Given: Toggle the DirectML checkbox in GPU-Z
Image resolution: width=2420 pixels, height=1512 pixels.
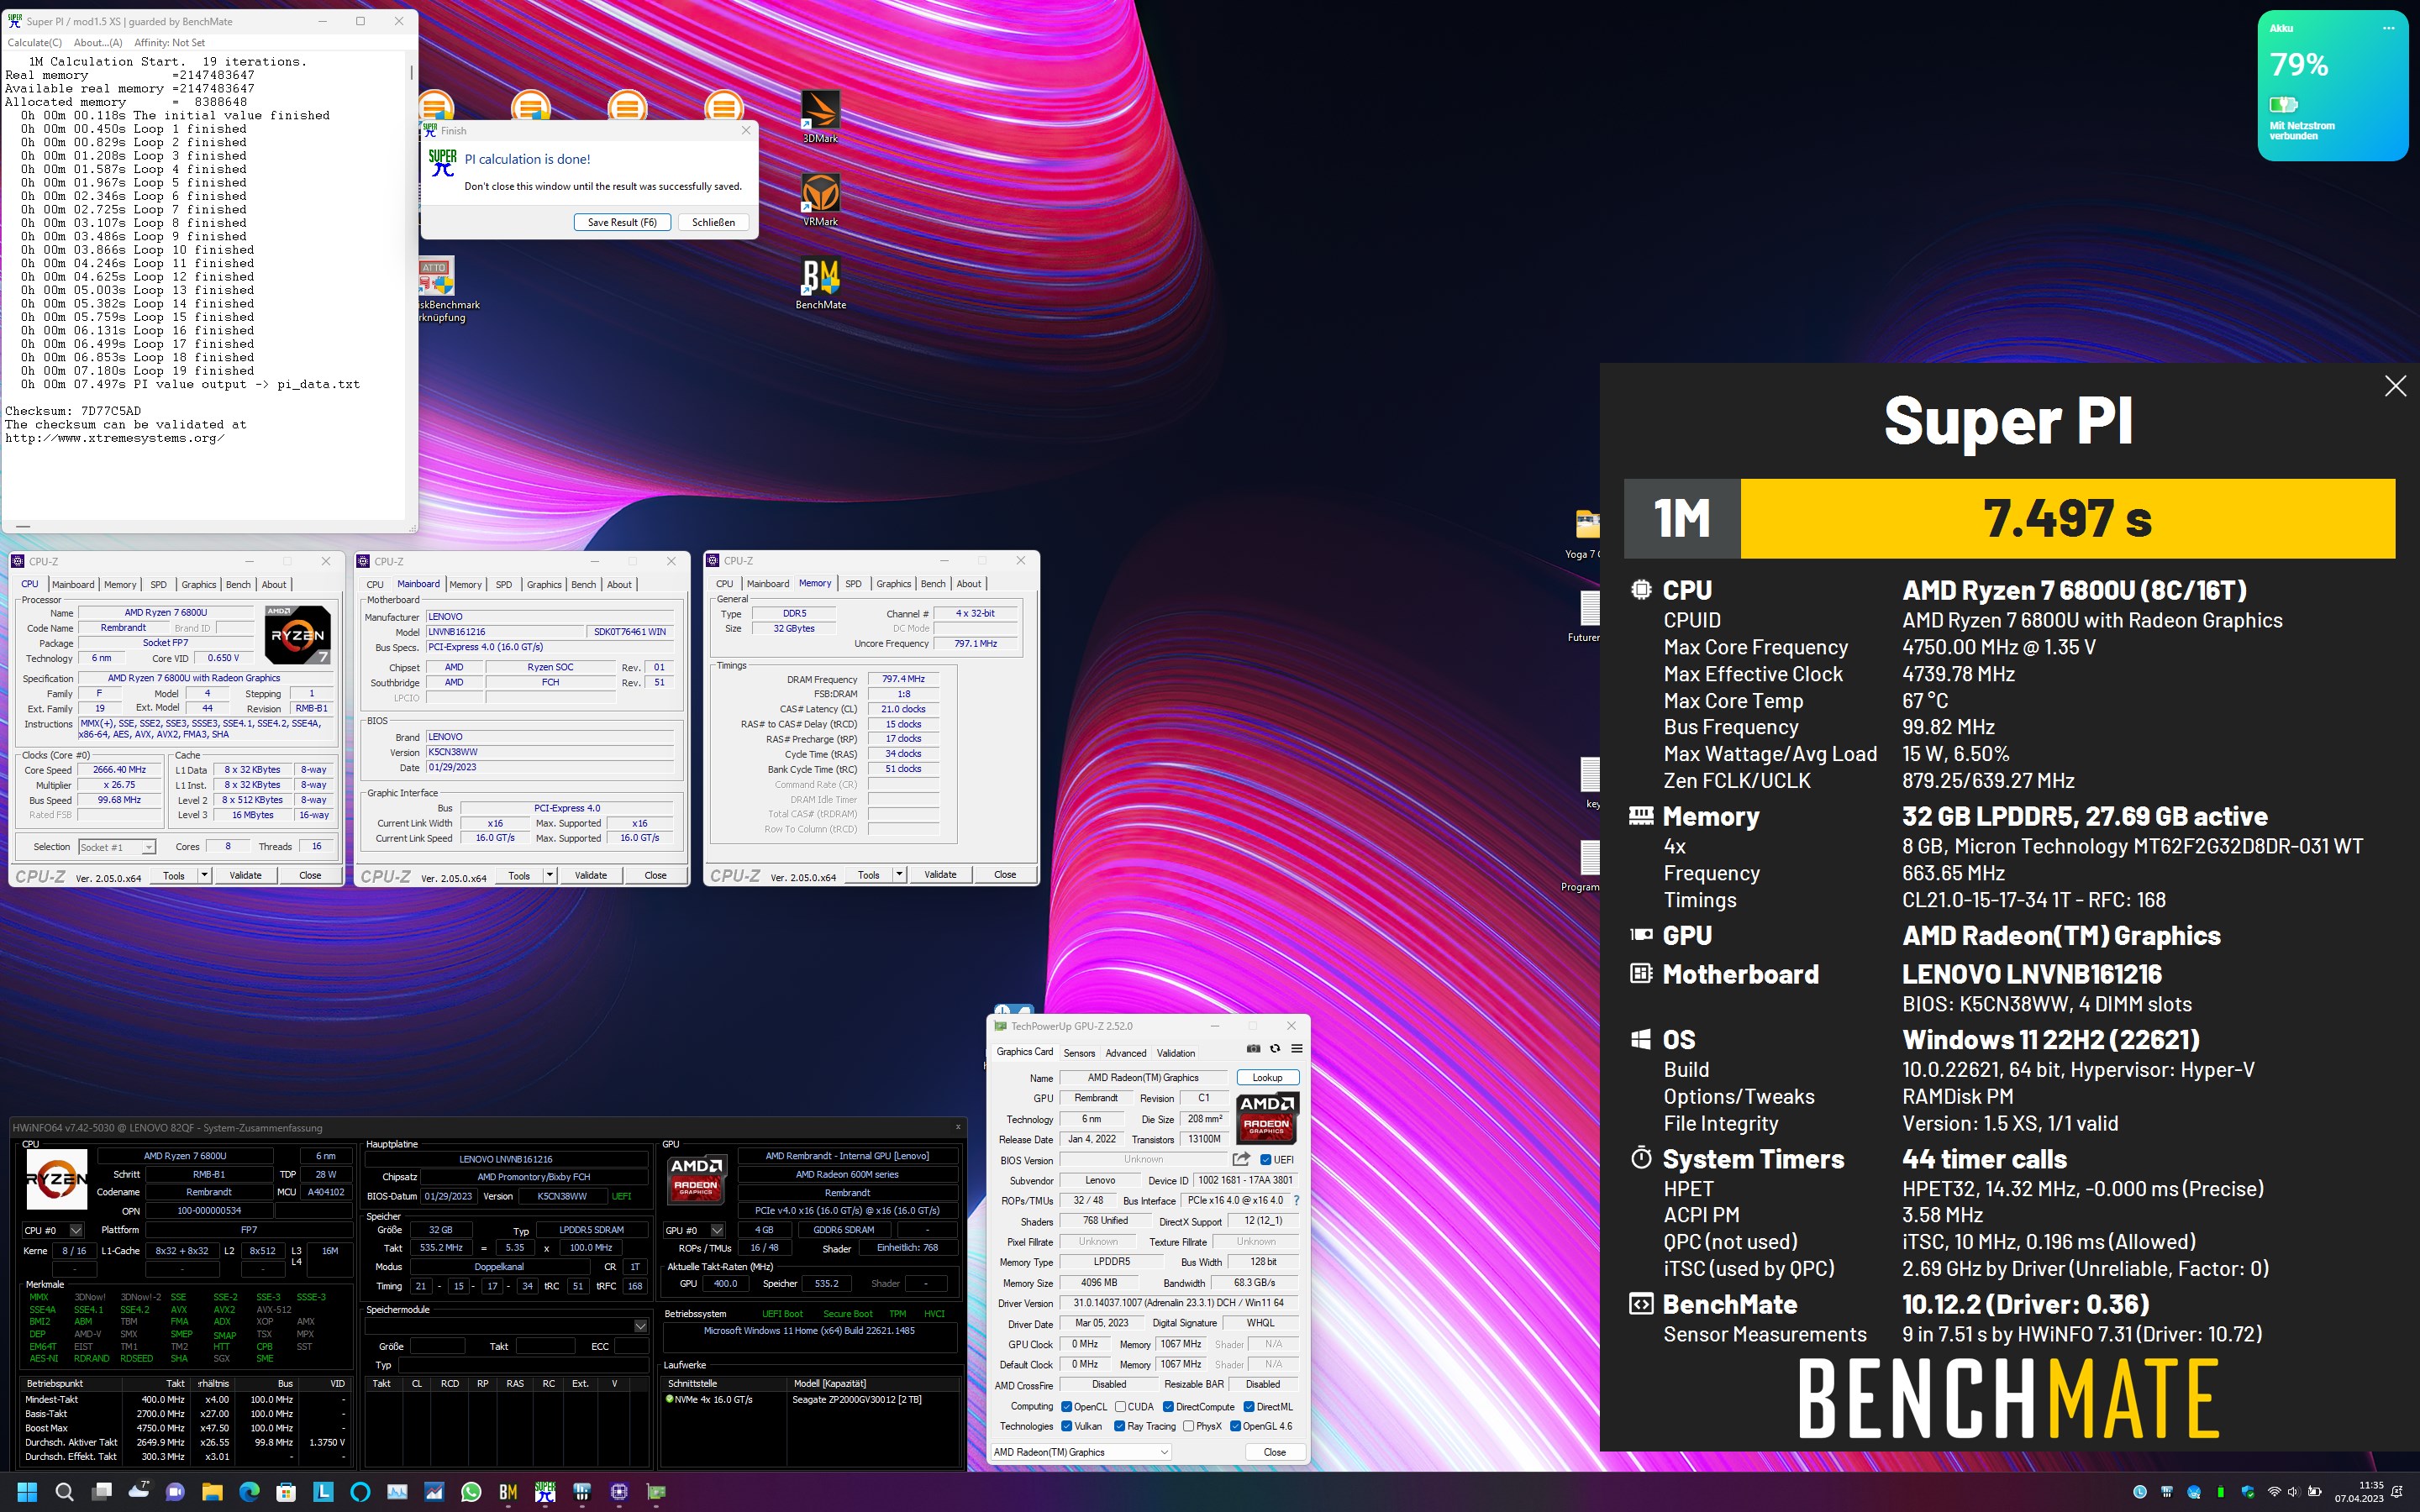Looking at the screenshot, I should pyautogui.click(x=1249, y=1407).
